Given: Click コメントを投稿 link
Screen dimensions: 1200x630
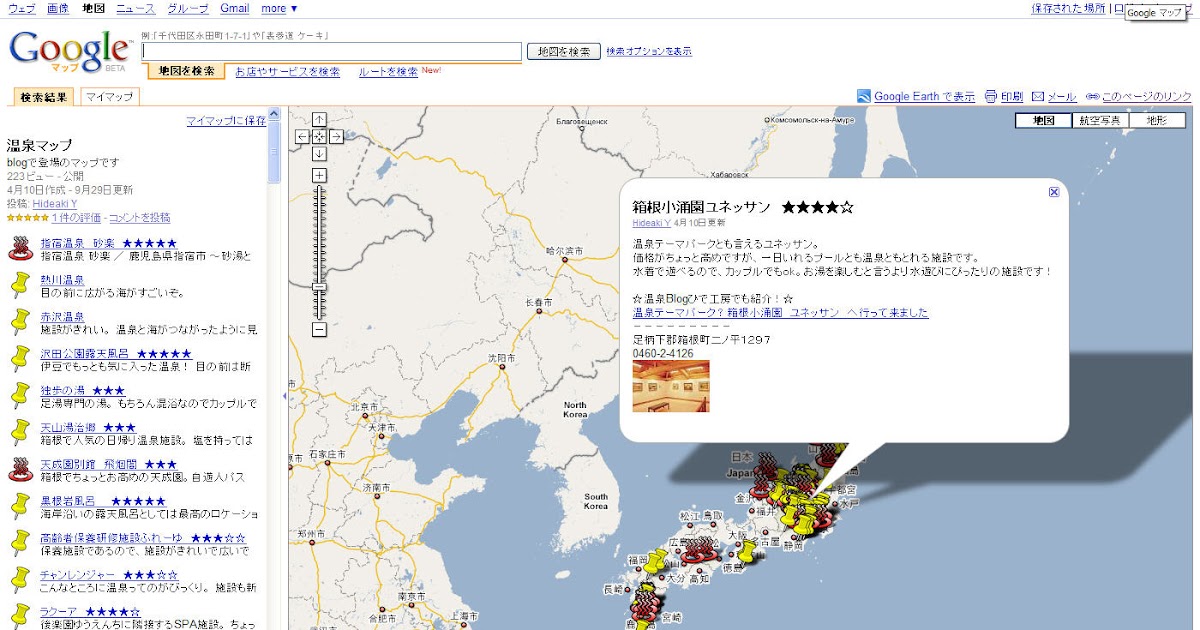Looking at the screenshot, I should point(140,217).
